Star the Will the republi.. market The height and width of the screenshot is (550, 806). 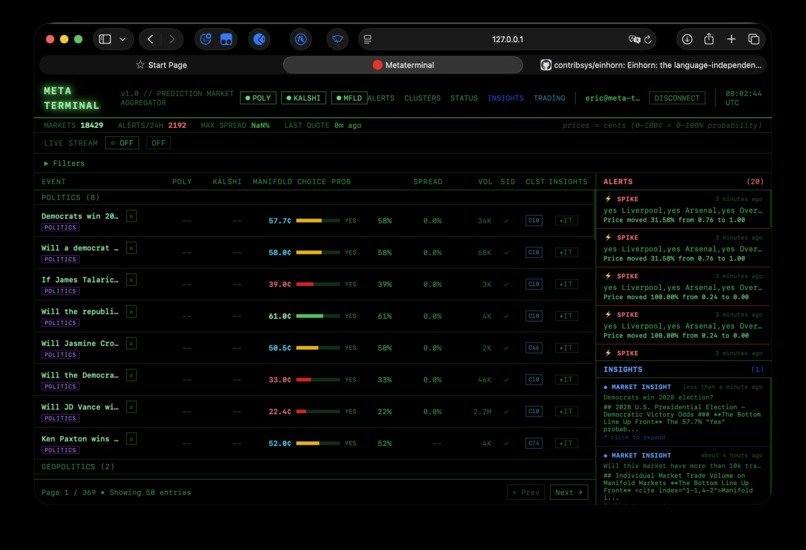[x=132, y=312]
